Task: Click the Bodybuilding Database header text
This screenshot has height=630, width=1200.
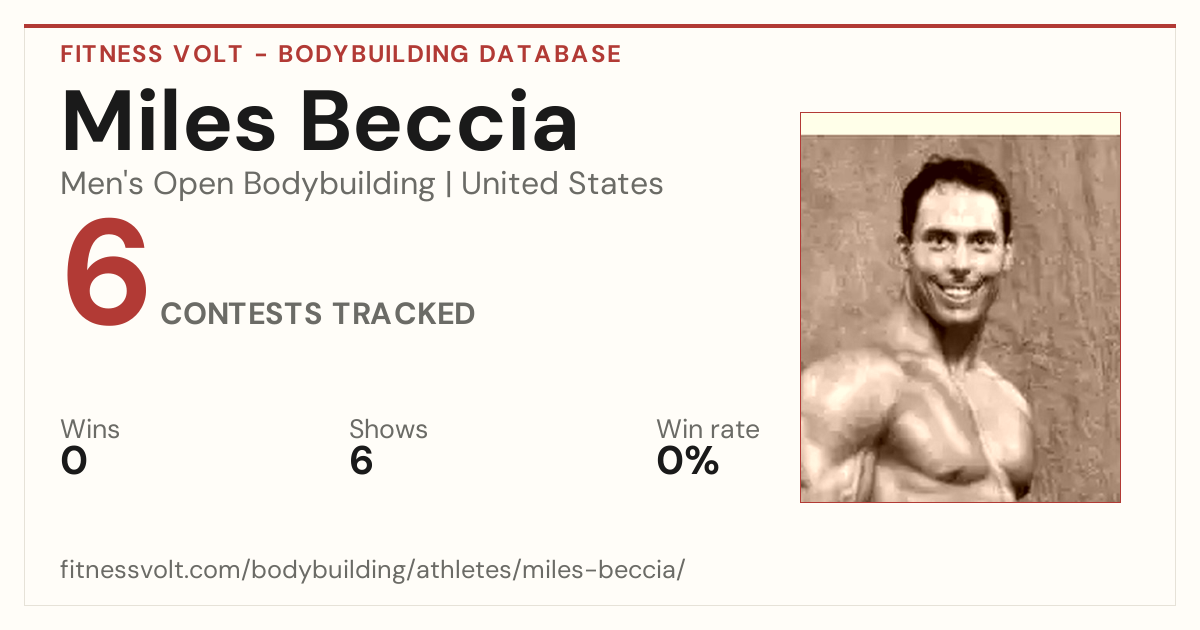Action: (x=450, y=54)
